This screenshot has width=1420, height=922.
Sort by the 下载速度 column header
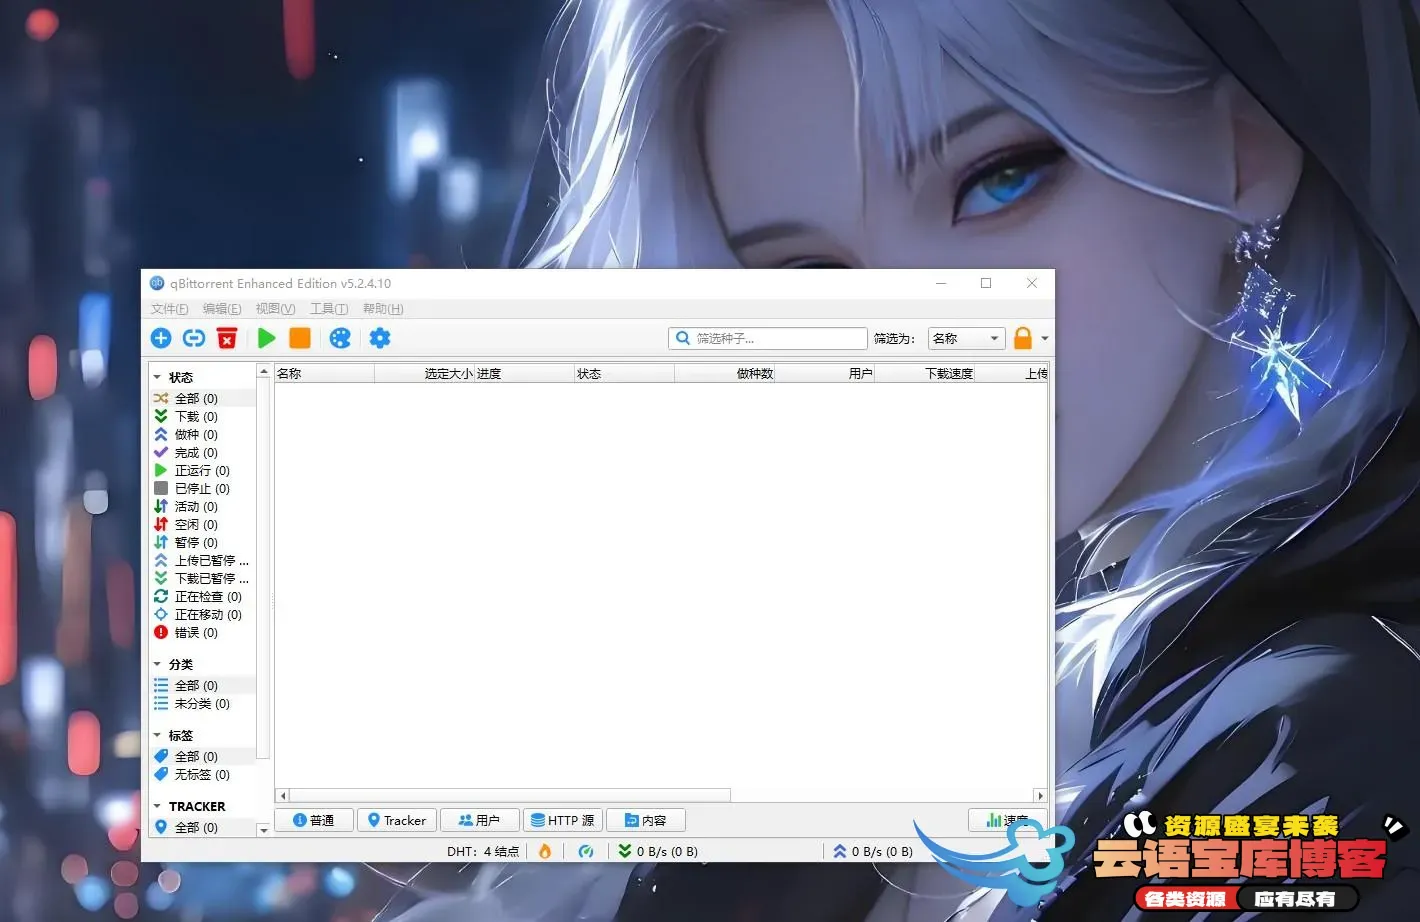925,373
